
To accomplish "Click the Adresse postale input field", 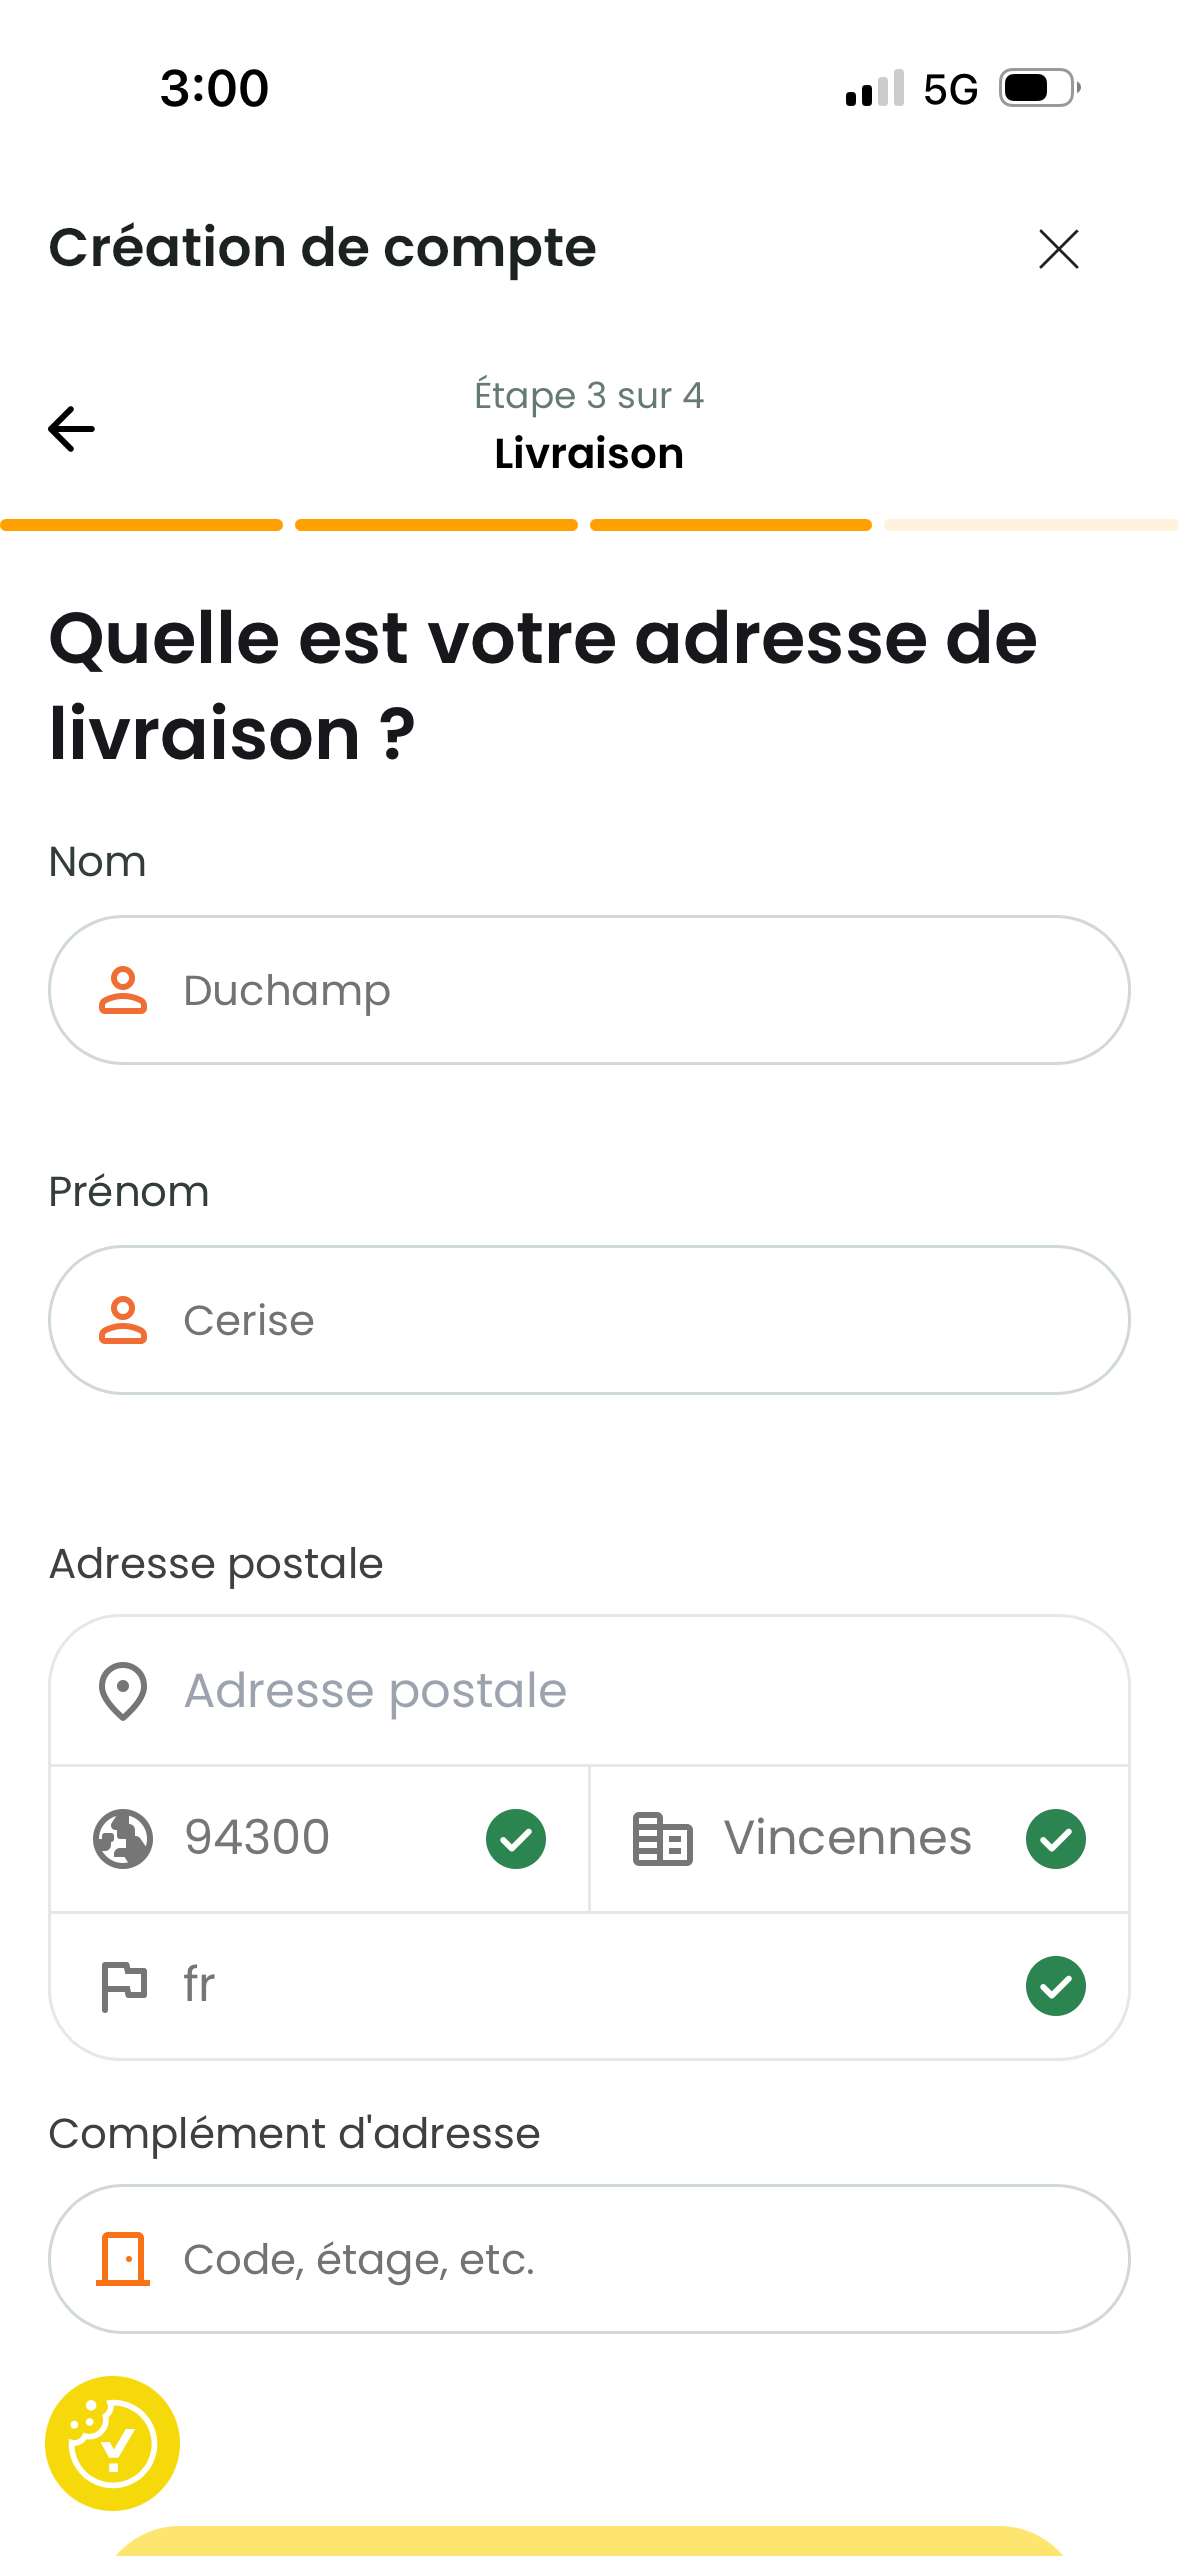I will click(x=640, y=1691).
